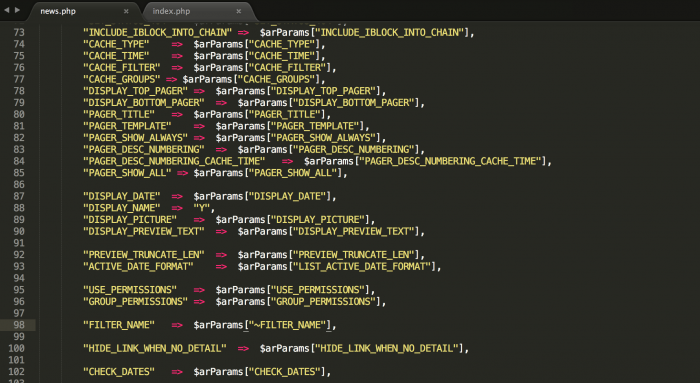Click "PAGER_DESC_NUMBERING" key on line 83
This screenshot has width=700, height=383.
coord(144,149)
